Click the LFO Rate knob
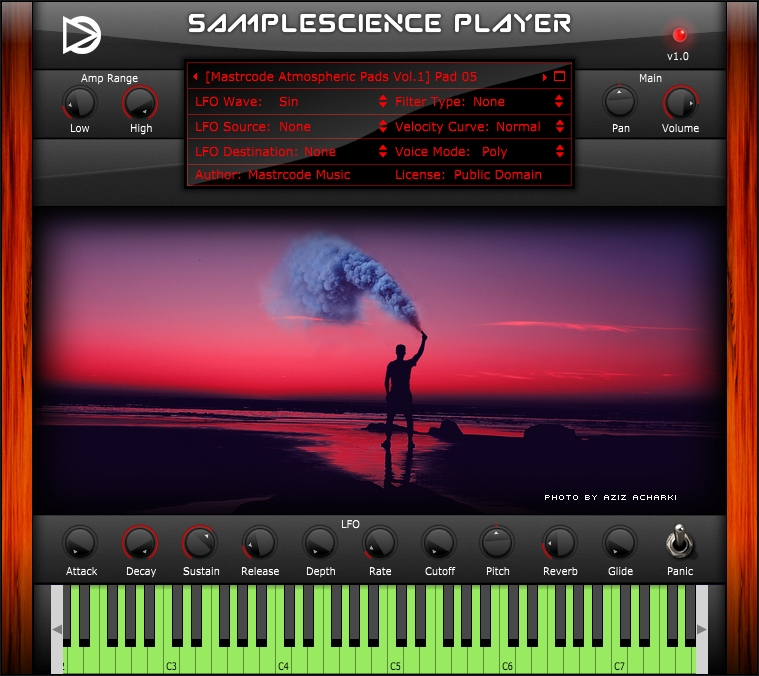This screenshot has width=759, height=676. (380, 543)
